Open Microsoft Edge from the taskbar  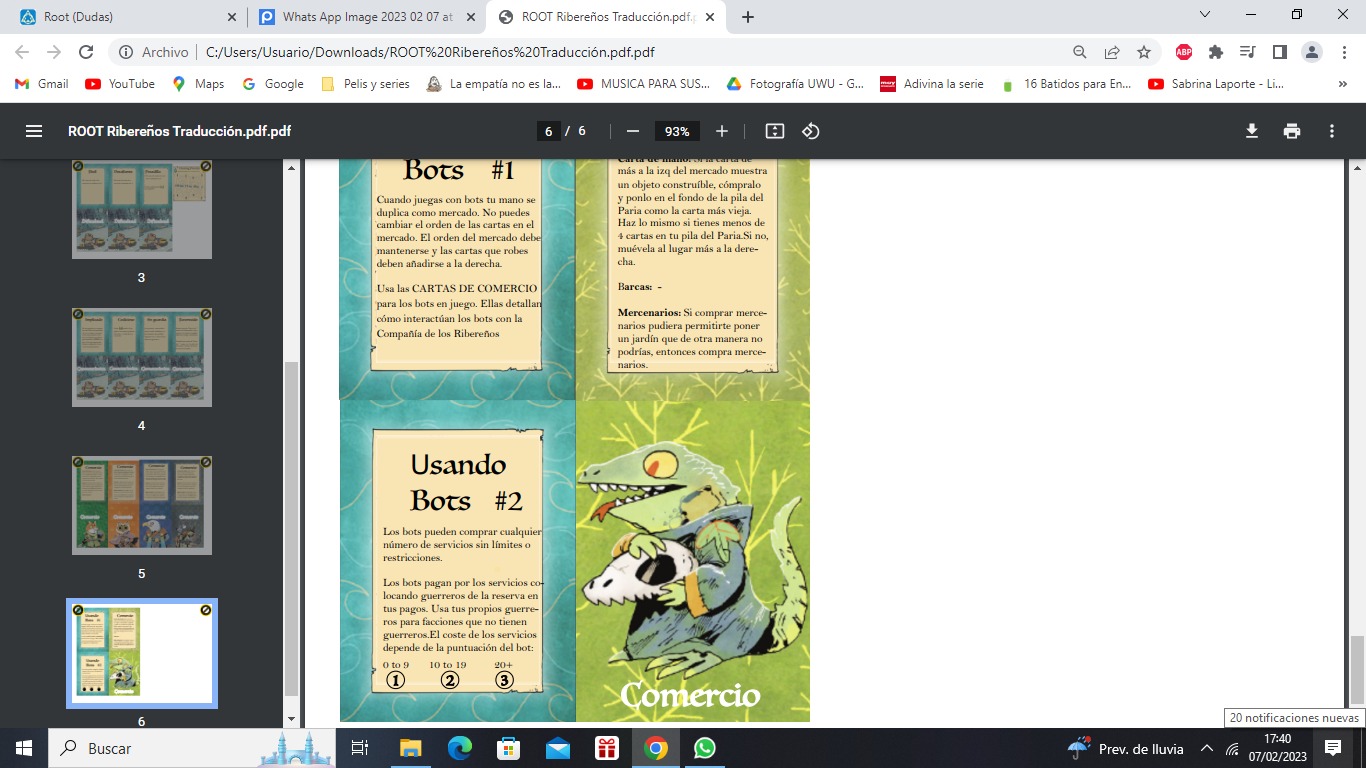point(460,748)
